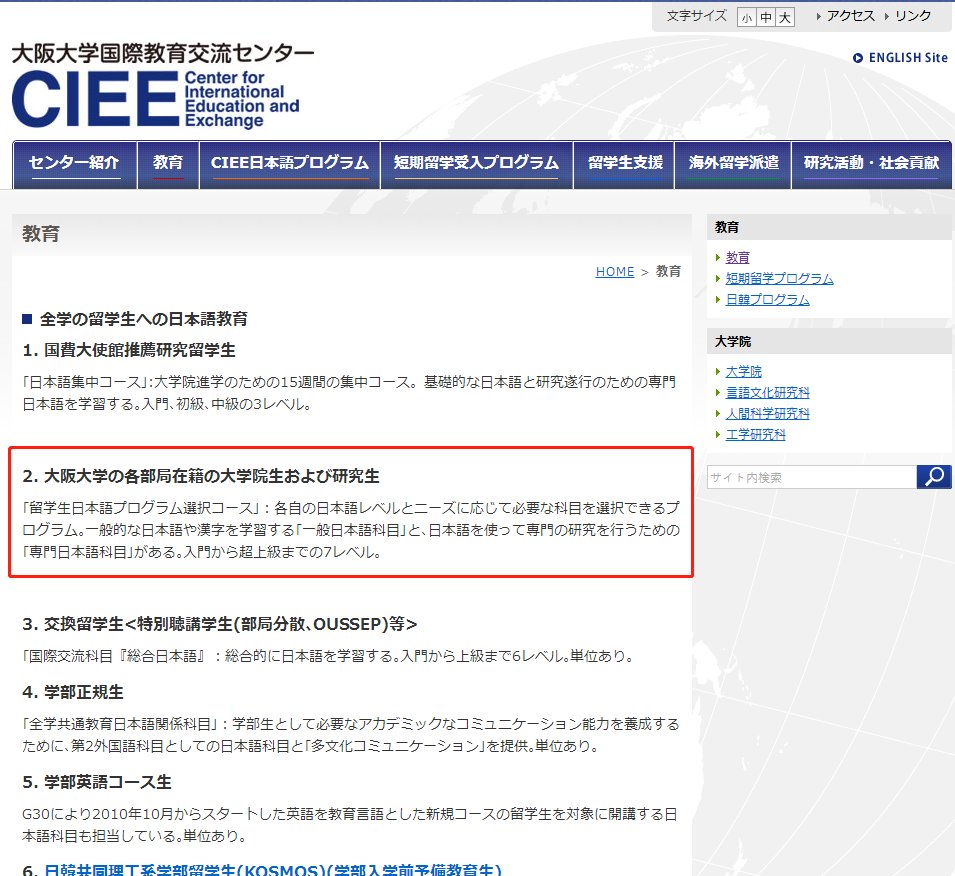Click heading 3. 交換留学生<特別聴講学生

pyautogui.click(x=220, y=624)
